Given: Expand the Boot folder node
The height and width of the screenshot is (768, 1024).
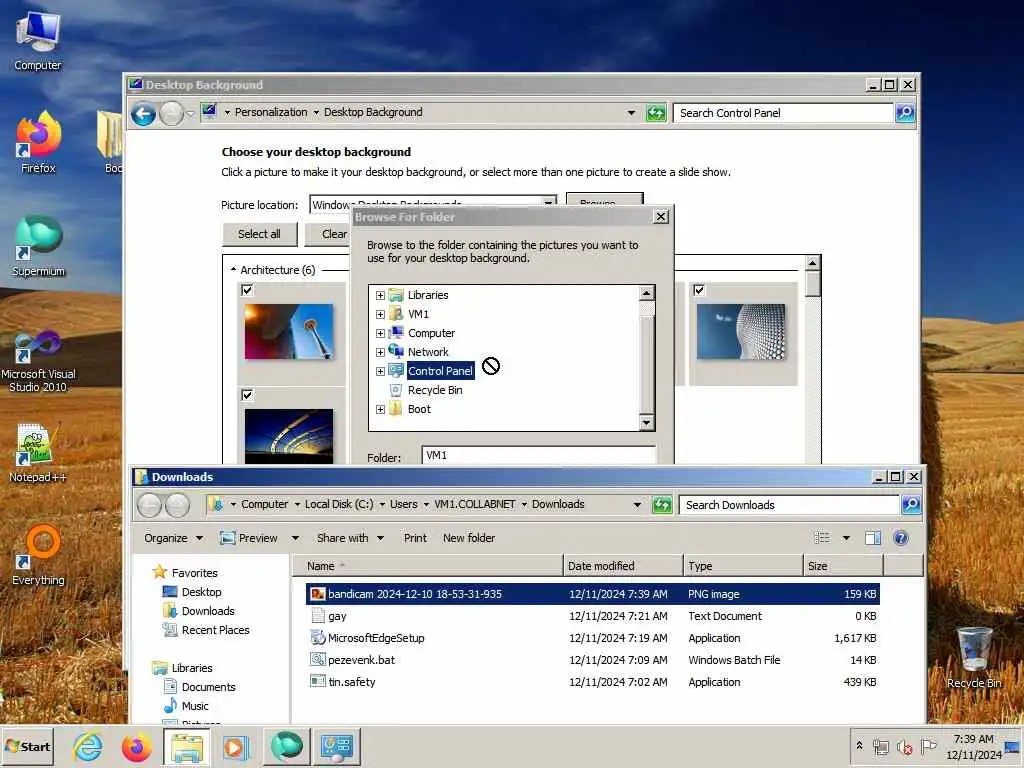Looking at the screenshot, I should (x=380, y=409).
